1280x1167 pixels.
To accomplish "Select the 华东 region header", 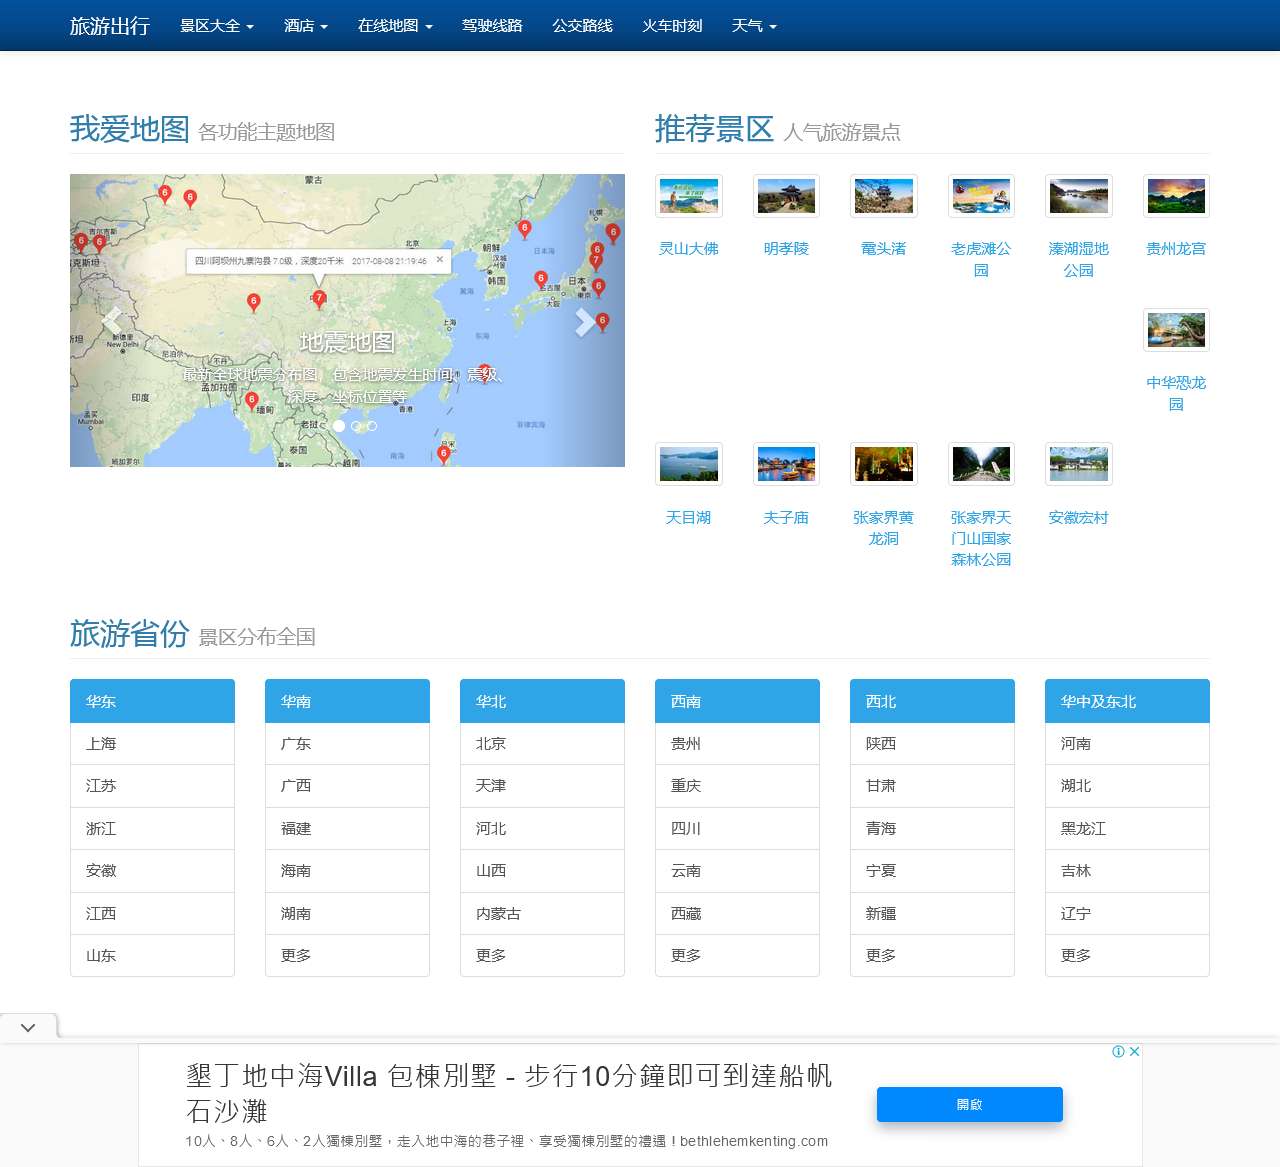I will tap(152, 701).
